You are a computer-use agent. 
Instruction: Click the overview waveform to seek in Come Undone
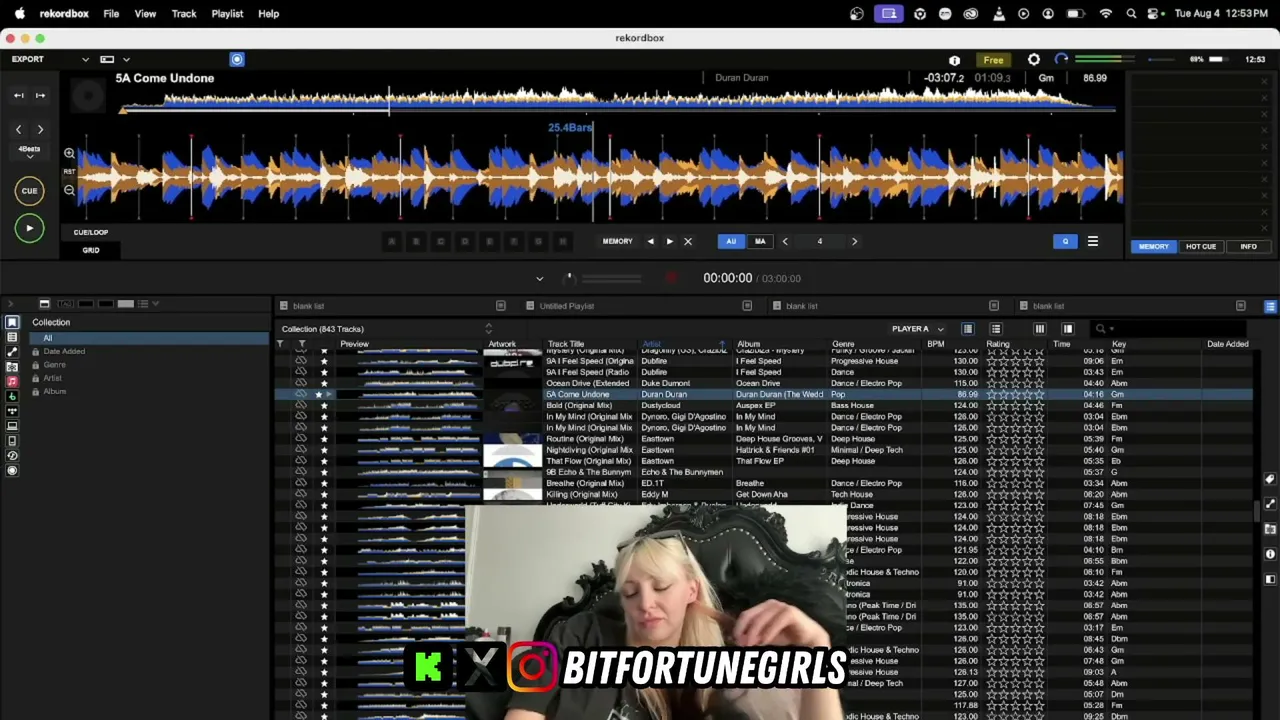pyautogui.click(x=620, y=99)
